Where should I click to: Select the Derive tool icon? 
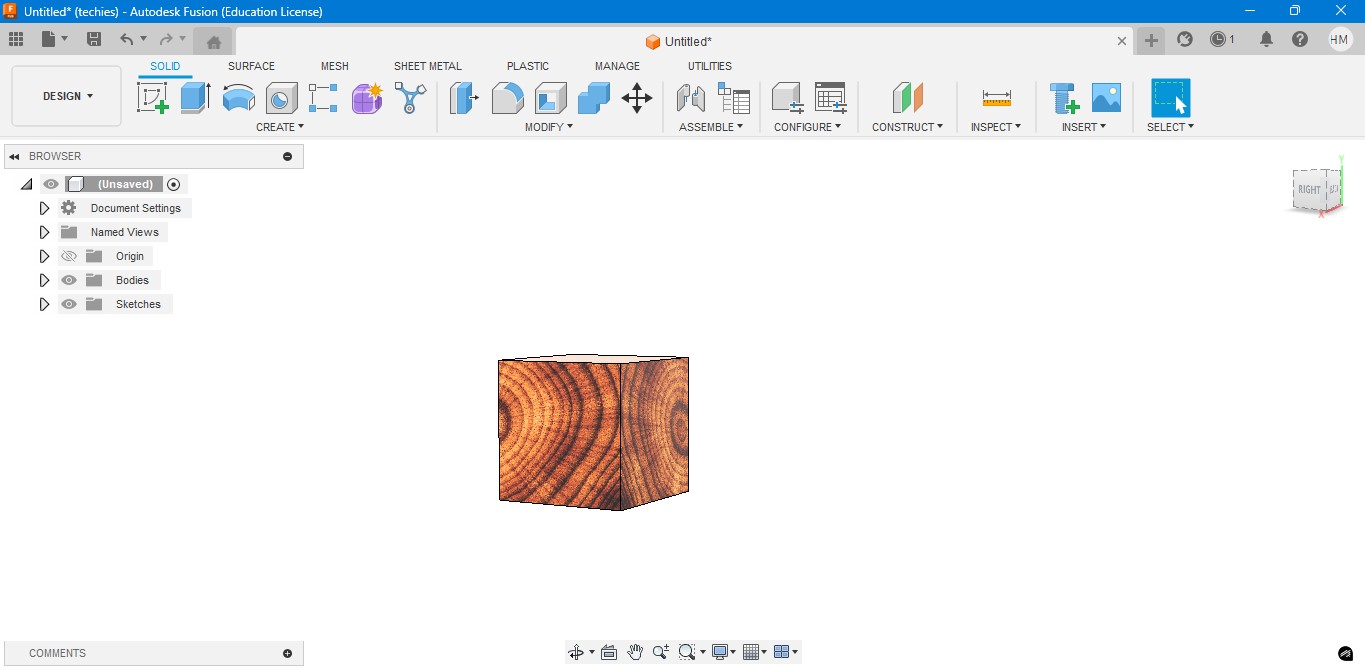(x=410, y=98)
